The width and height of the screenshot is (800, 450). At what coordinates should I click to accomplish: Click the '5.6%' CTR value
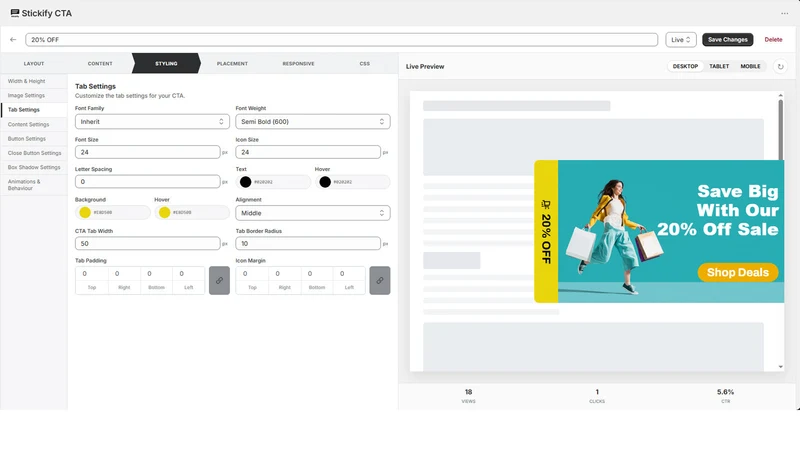(x=725, y=392)
